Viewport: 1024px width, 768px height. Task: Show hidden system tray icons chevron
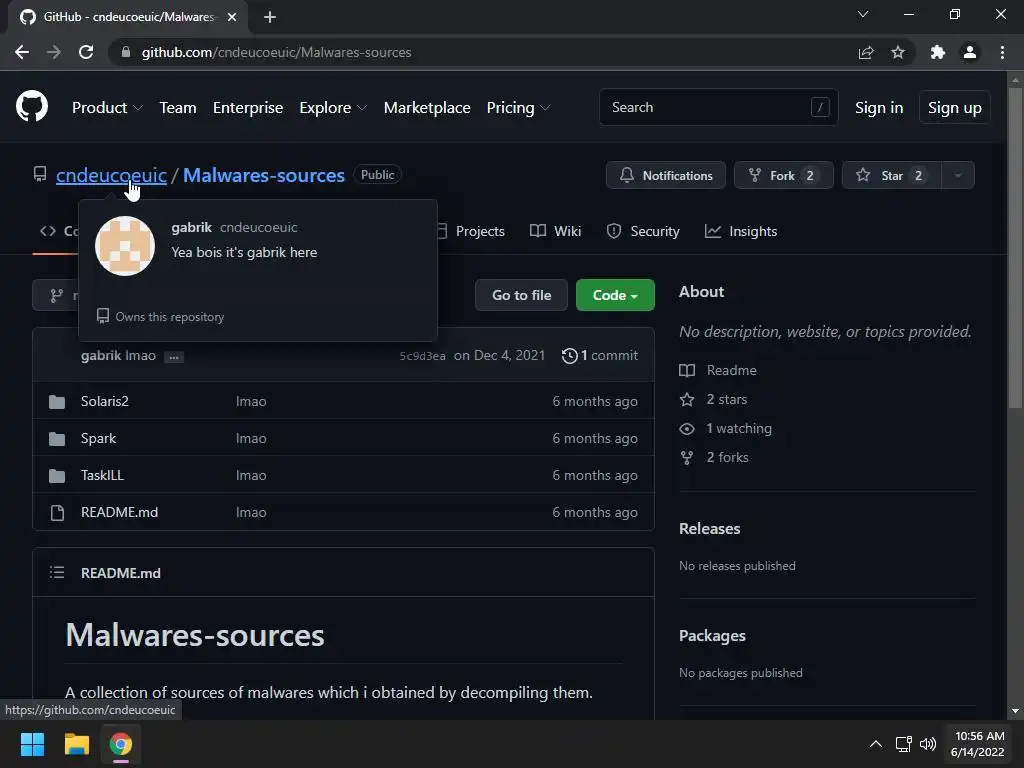pyautogui.click(x=876, y=744)
